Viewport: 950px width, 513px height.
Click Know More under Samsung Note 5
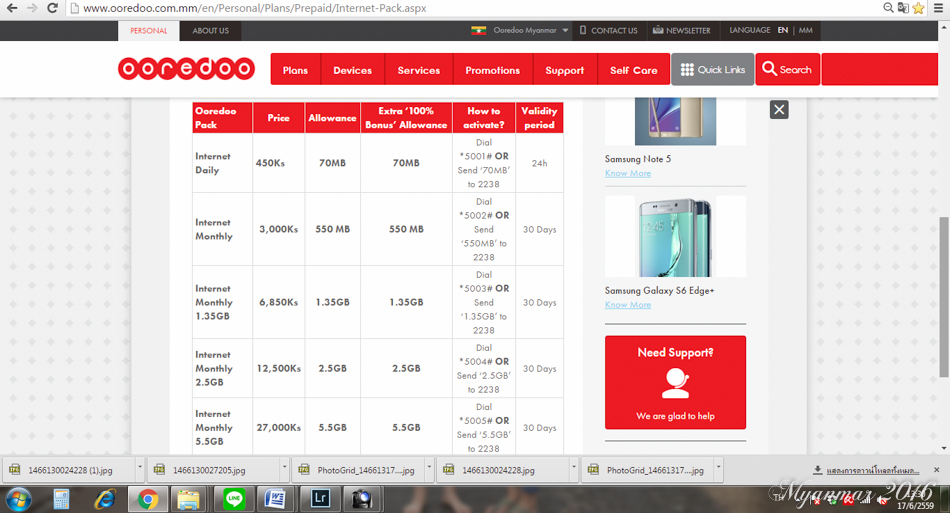pyautogui.click(x=628, y=173)
